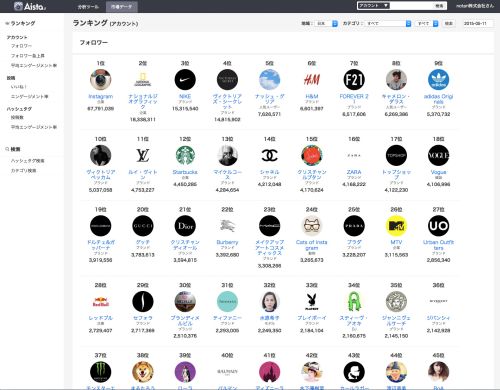
Task: Click the Vogue account name link
Action: pyautogui.click(x=438, y=172)
